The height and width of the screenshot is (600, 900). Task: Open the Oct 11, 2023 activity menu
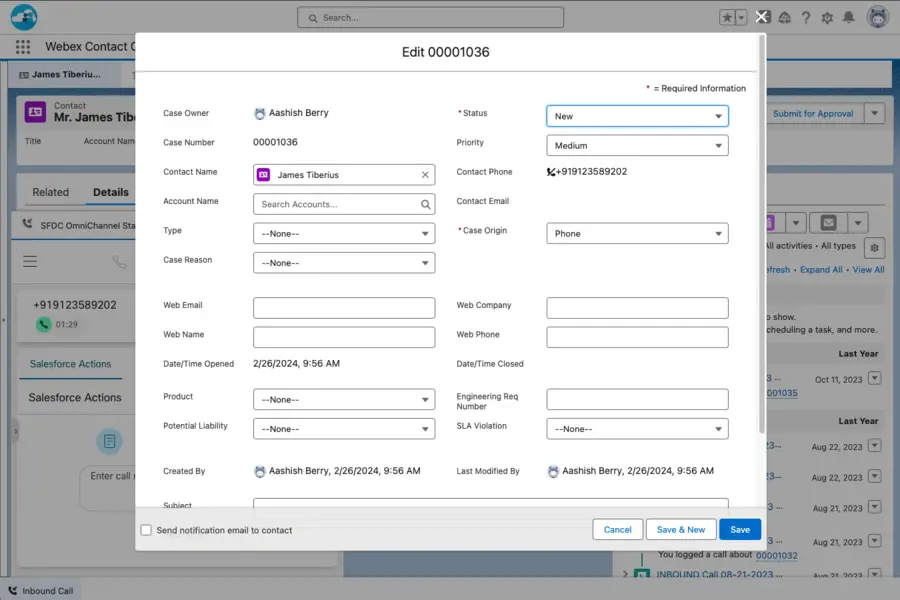tap(874, 378)
